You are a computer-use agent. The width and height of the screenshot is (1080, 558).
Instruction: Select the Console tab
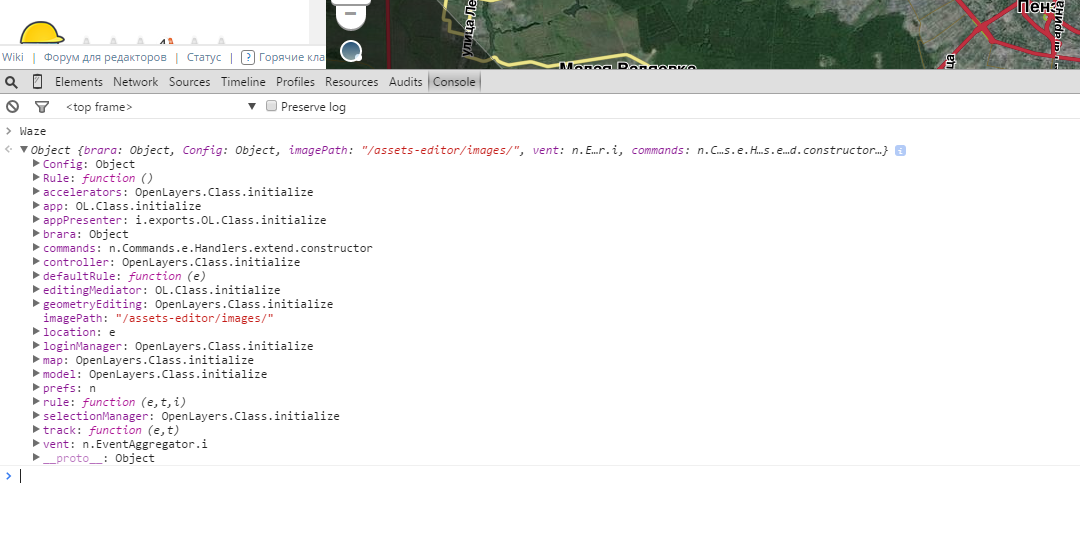click(454, 82)
